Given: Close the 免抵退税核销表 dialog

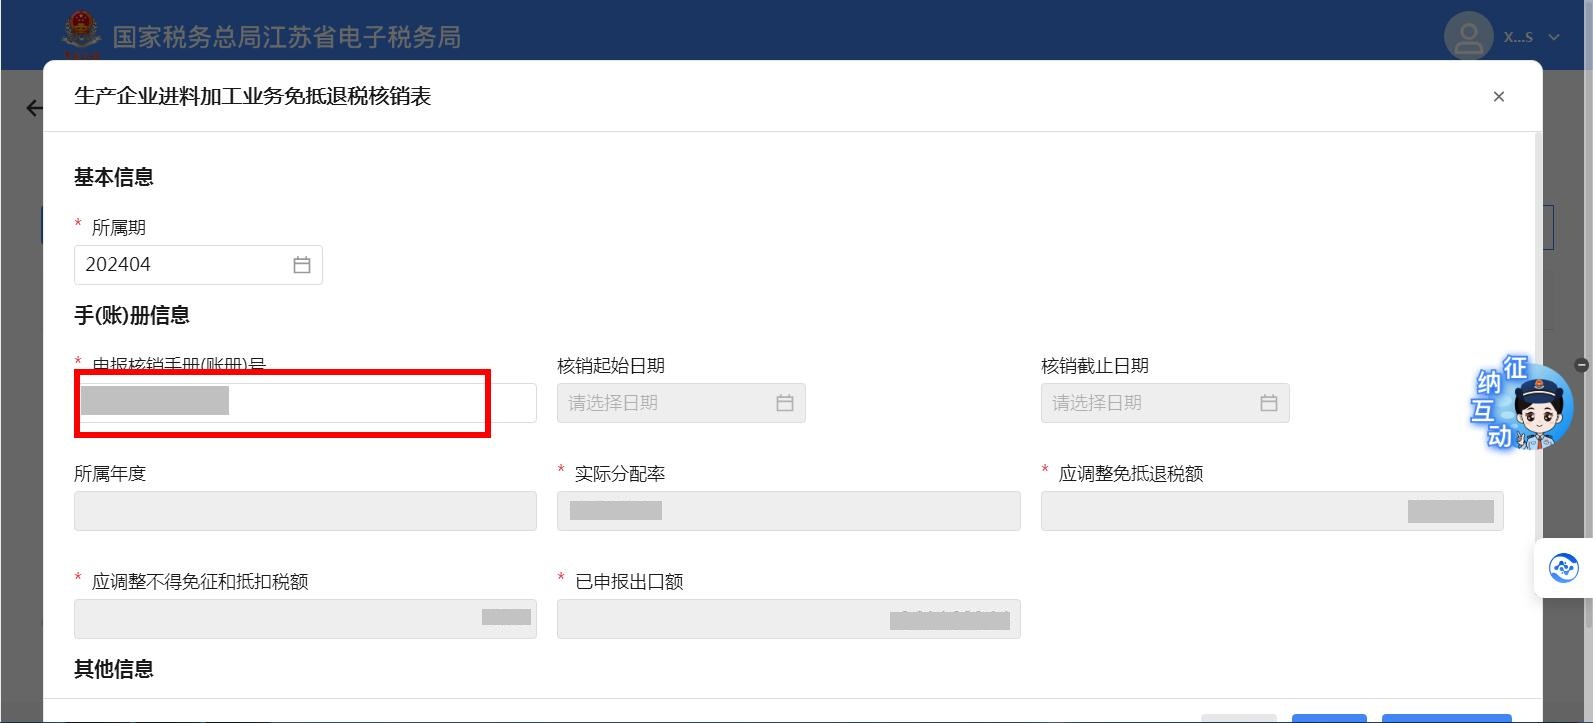Looking at the screenshot, I should click(1498, 97).
